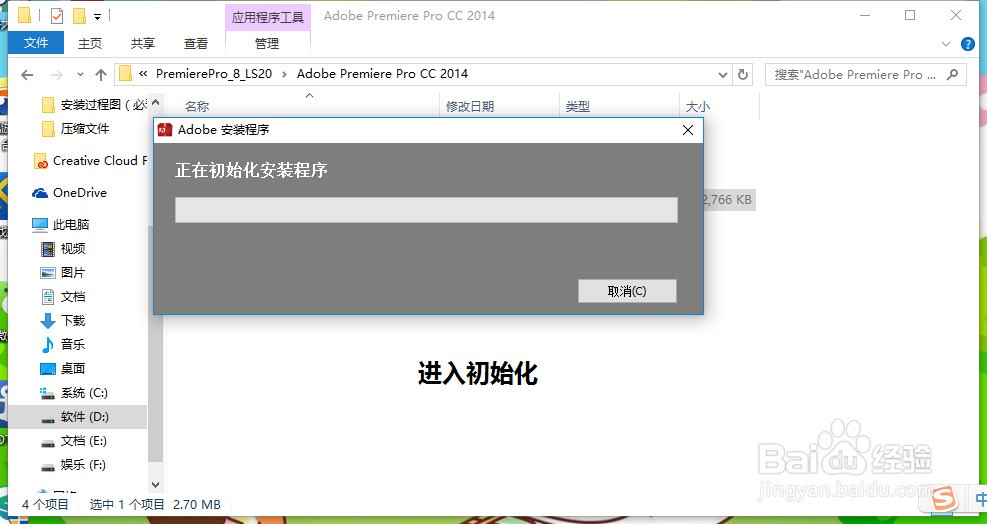Click the new folder quick access icon
Image resolution: width=987 pixels, height=524 pixels.
click(79, 16)
